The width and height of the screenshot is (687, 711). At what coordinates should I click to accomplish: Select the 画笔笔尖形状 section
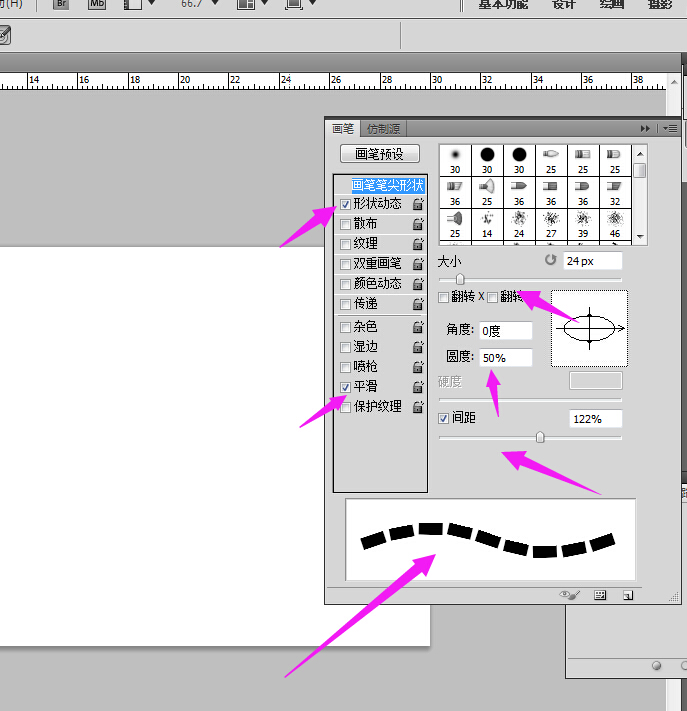(387, 185)
